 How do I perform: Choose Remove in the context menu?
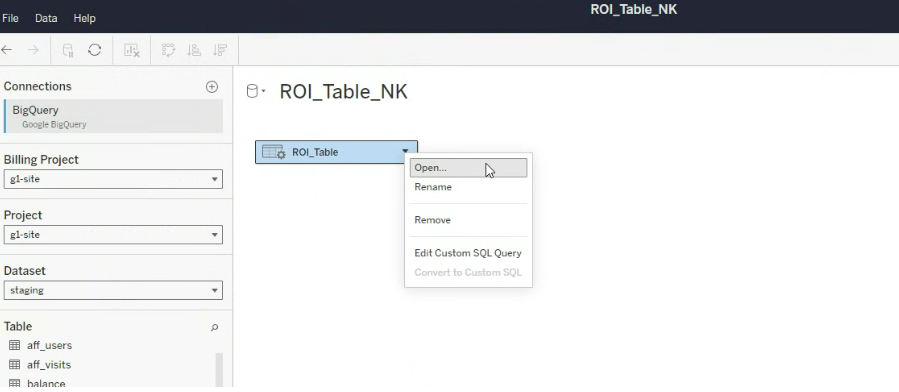(x=468, y=220)
